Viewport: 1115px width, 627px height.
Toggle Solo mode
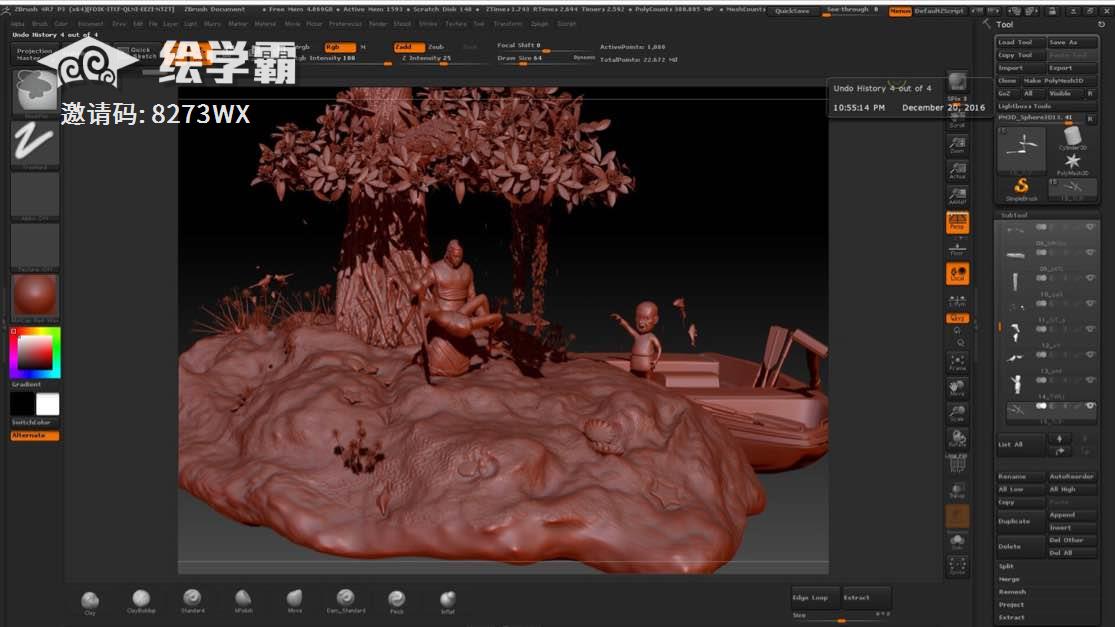click(957, 541)
